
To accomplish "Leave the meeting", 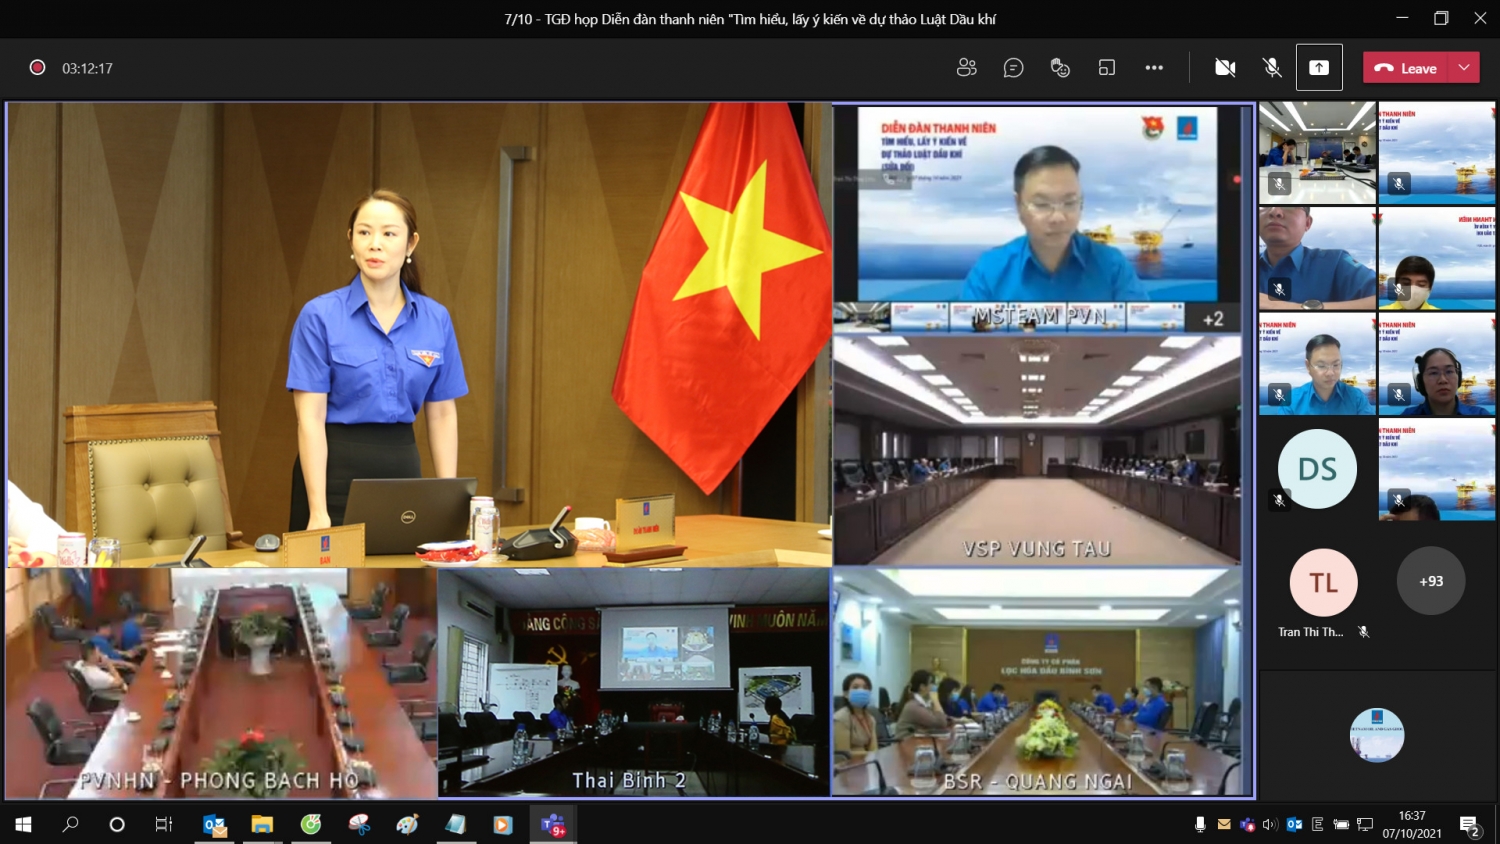I will [1405, 68].
